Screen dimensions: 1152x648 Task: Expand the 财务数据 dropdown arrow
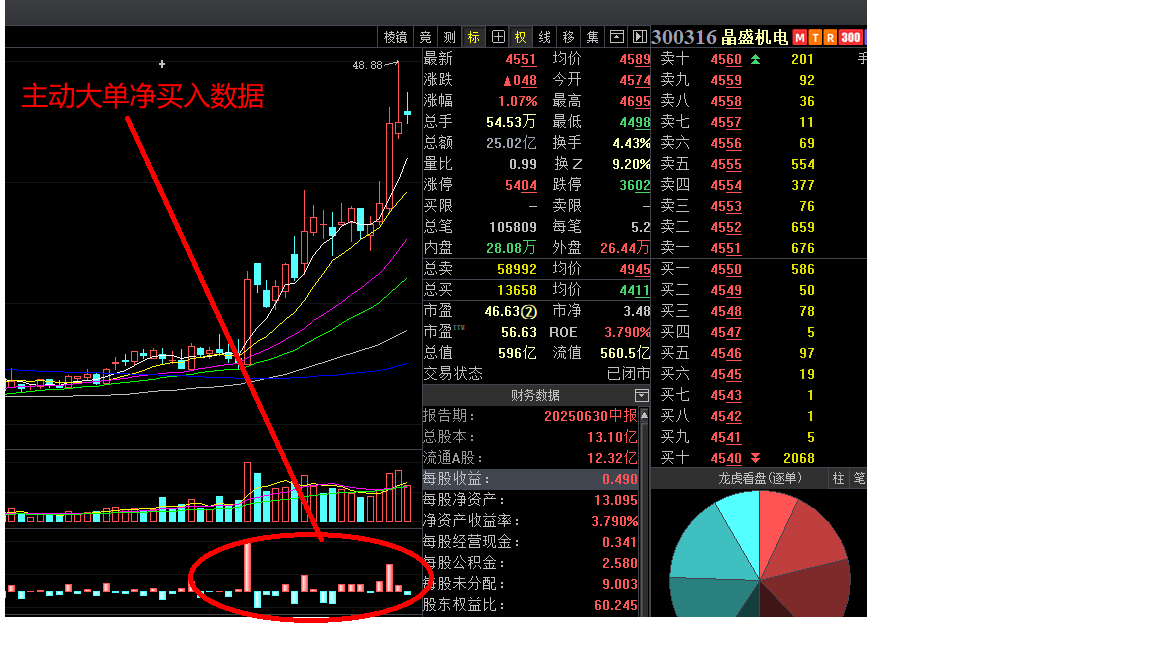click(x=641, y=395)
